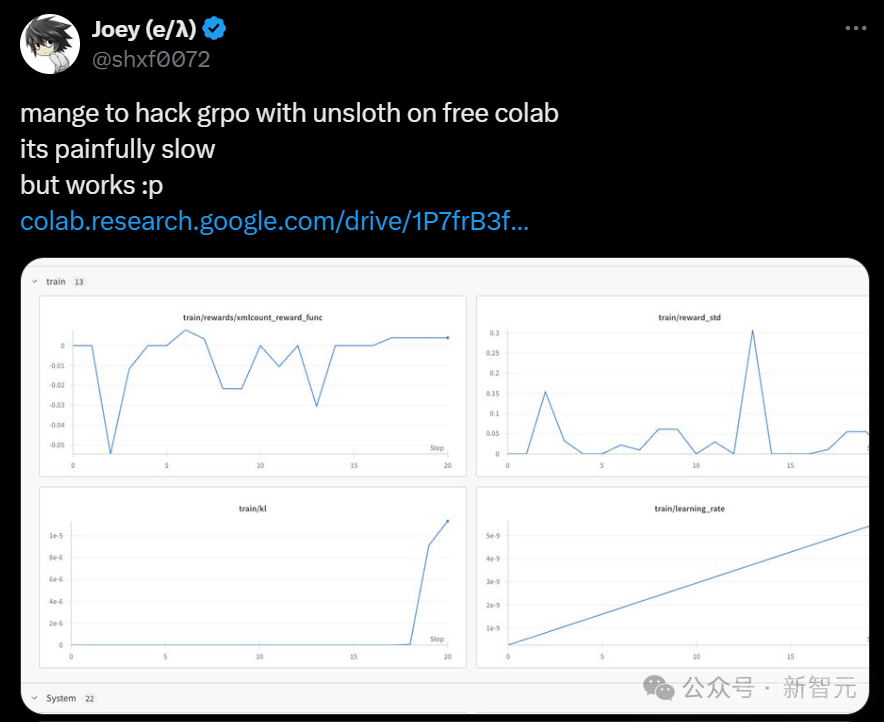Select the train/reward_std chart
Viewport: 884px width, 722px height.
pos(673,386)
